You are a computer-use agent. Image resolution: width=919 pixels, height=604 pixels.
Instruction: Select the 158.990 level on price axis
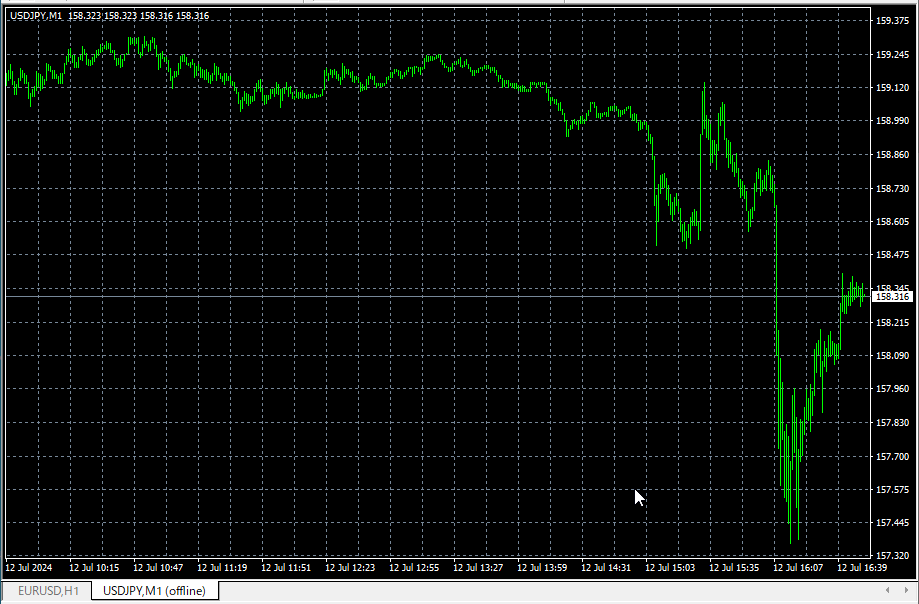point(892,121)
